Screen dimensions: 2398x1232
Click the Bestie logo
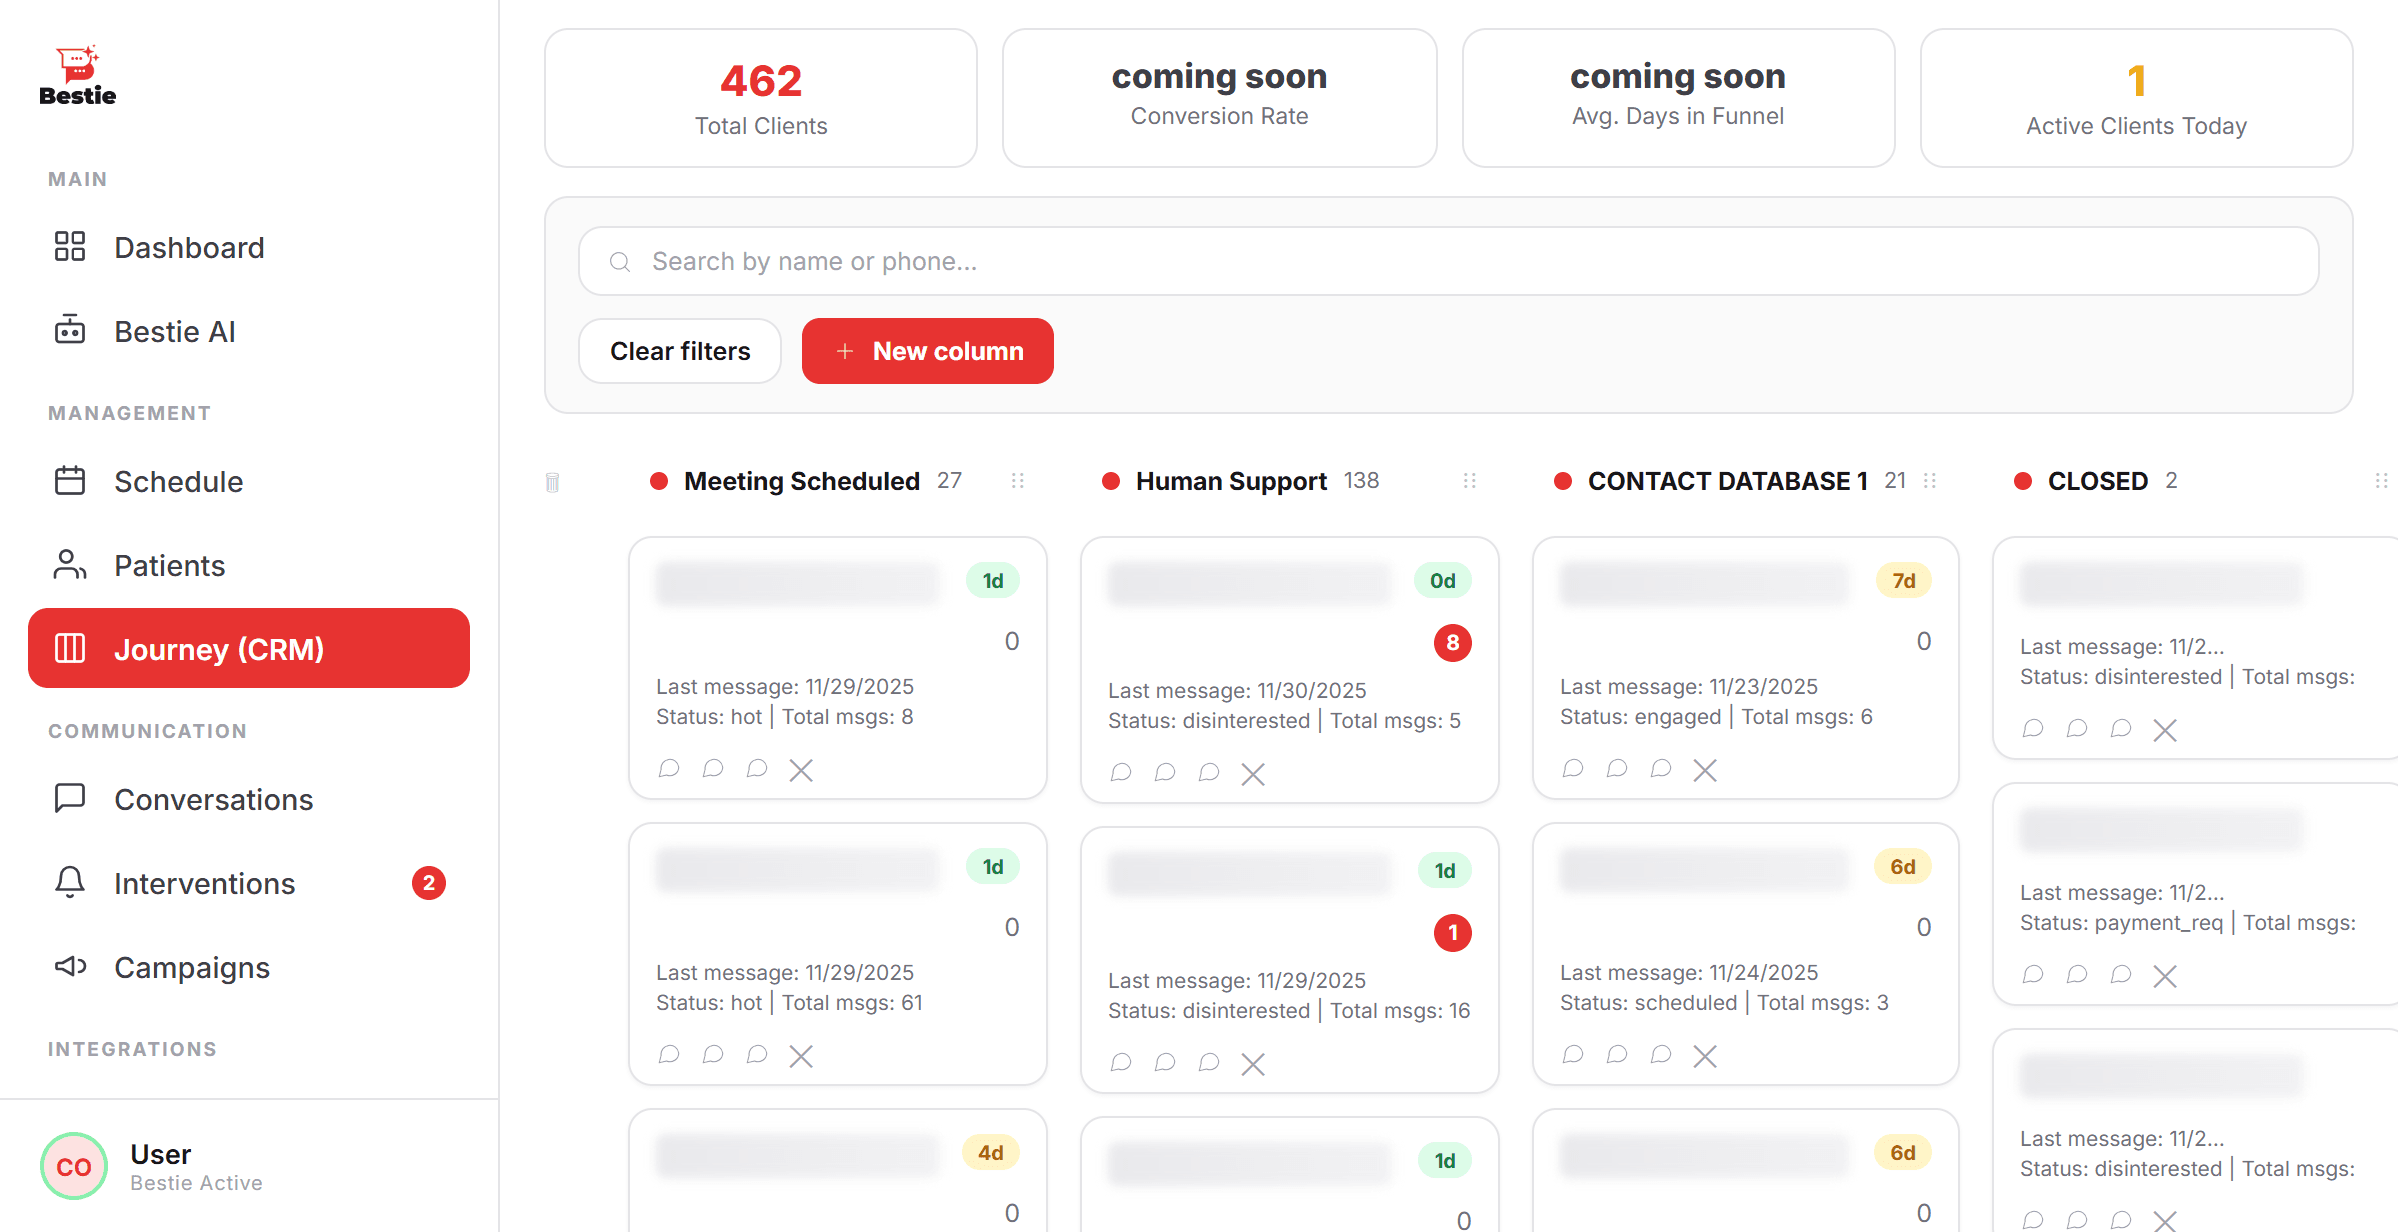coord(78,76)
